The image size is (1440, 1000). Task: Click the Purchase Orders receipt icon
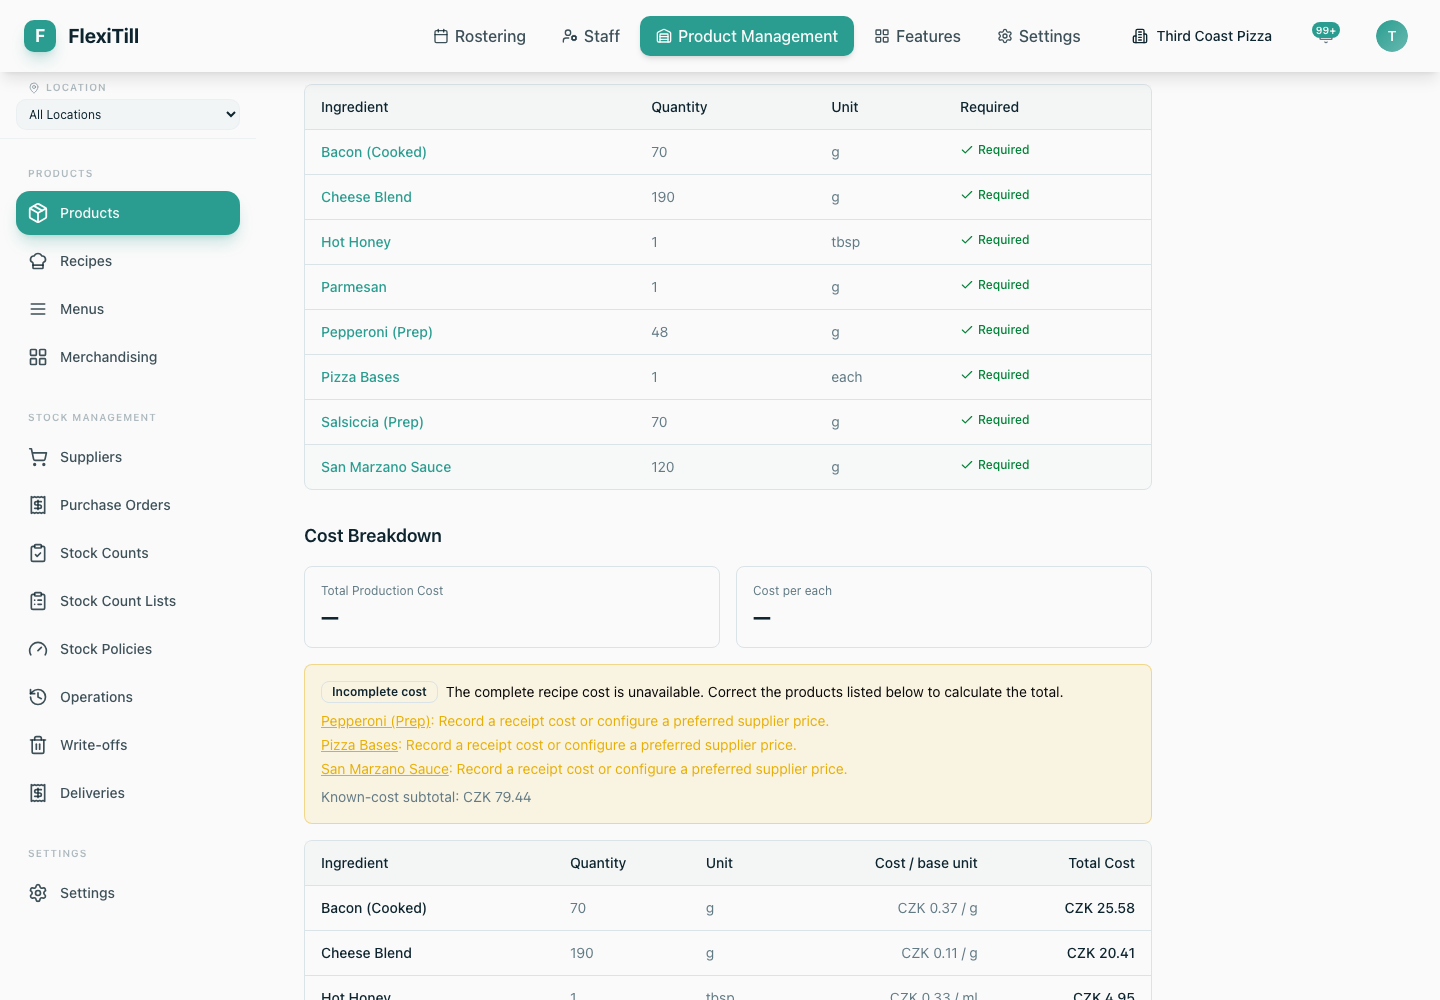point(38,505)
